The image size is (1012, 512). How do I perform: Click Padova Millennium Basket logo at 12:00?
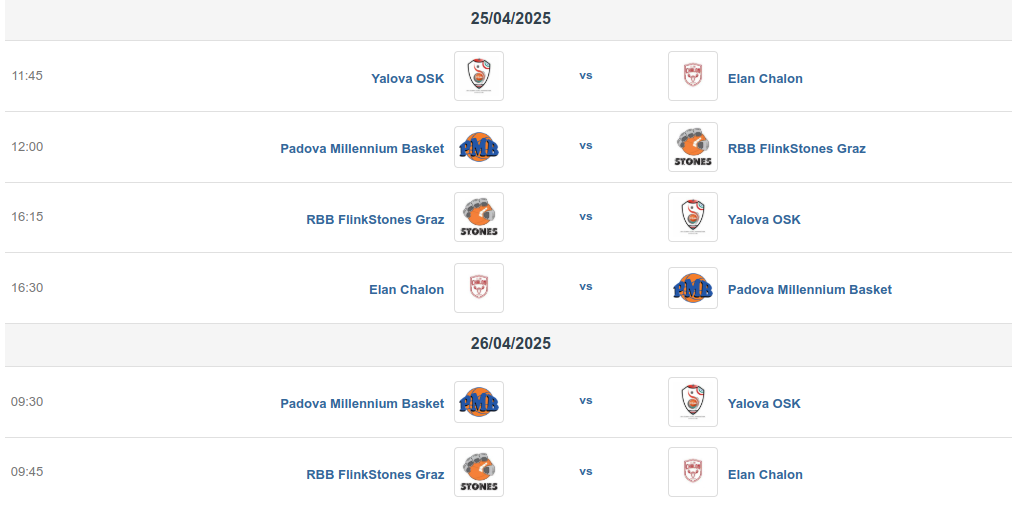click(x=479, y=147)
